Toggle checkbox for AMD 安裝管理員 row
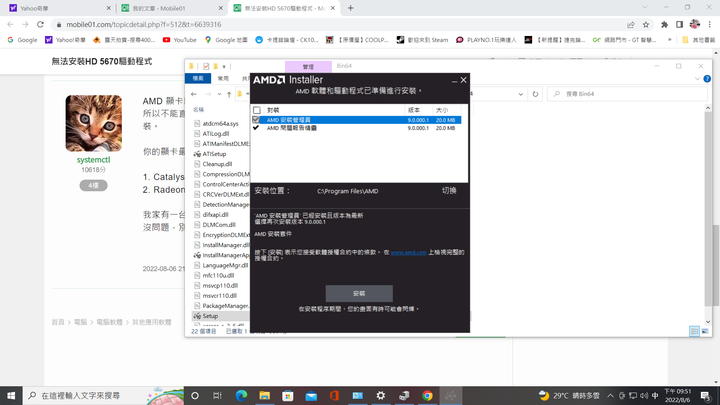Viewport: 720px width, 405px height. (x=256, y=119)
